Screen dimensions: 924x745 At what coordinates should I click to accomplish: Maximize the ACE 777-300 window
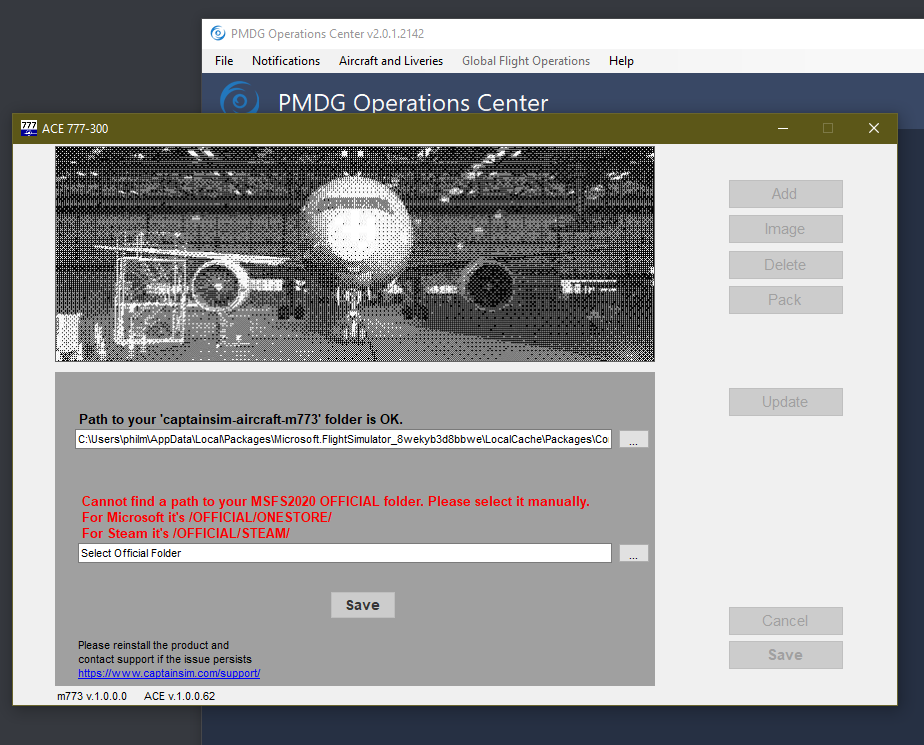[x=828, y=128]
